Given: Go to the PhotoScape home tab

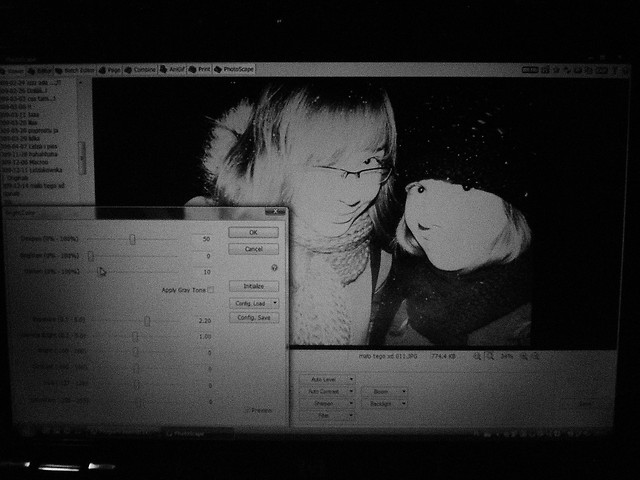Looking at the screenshot, I should pos(234,69).
